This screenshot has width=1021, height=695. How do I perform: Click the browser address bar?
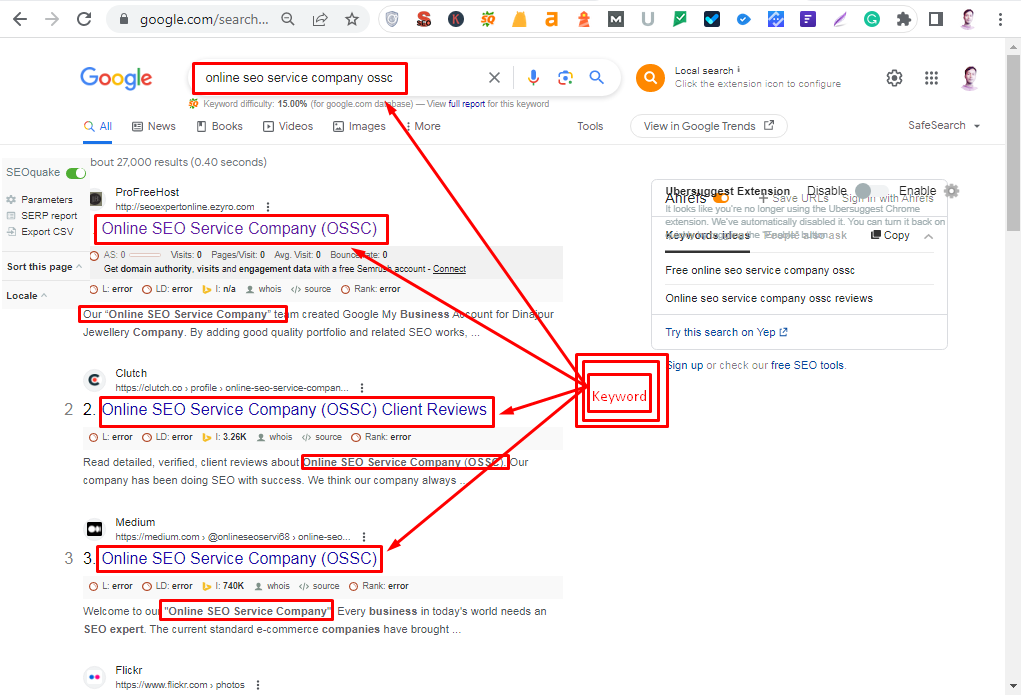coord(204,20)
